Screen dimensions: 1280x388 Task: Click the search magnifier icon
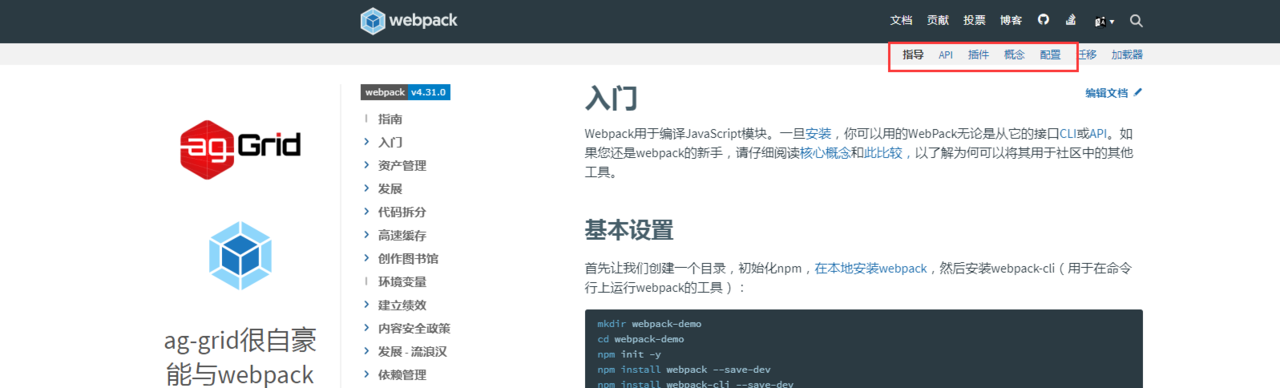click(x=1136, y=20)
